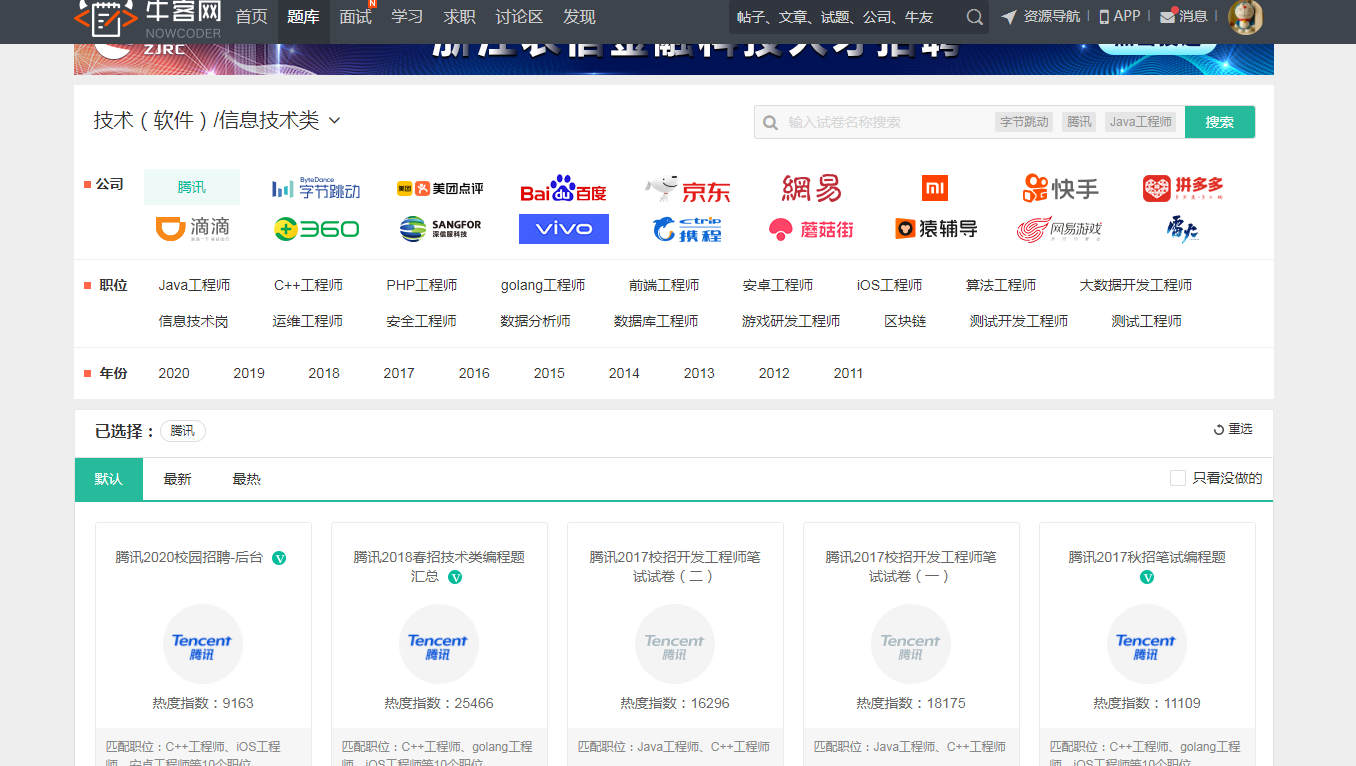
Task: Select NetEase company logo filter
Action: coord(811,188)
